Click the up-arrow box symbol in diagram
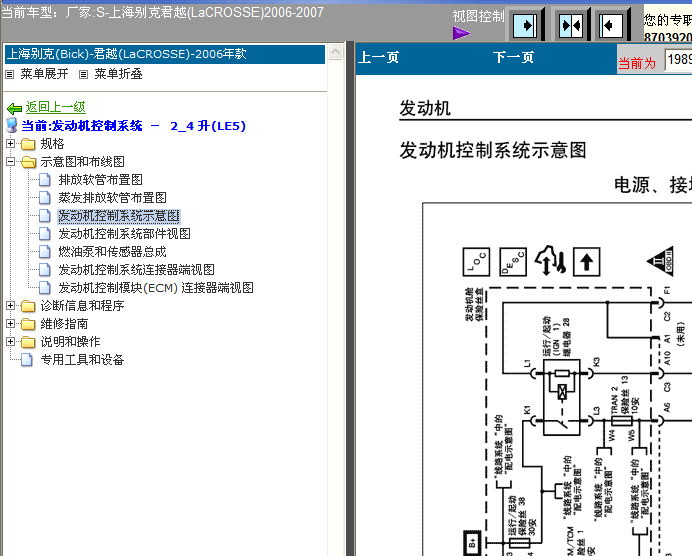This screenshot has width=692, height=556. [586, 262]
